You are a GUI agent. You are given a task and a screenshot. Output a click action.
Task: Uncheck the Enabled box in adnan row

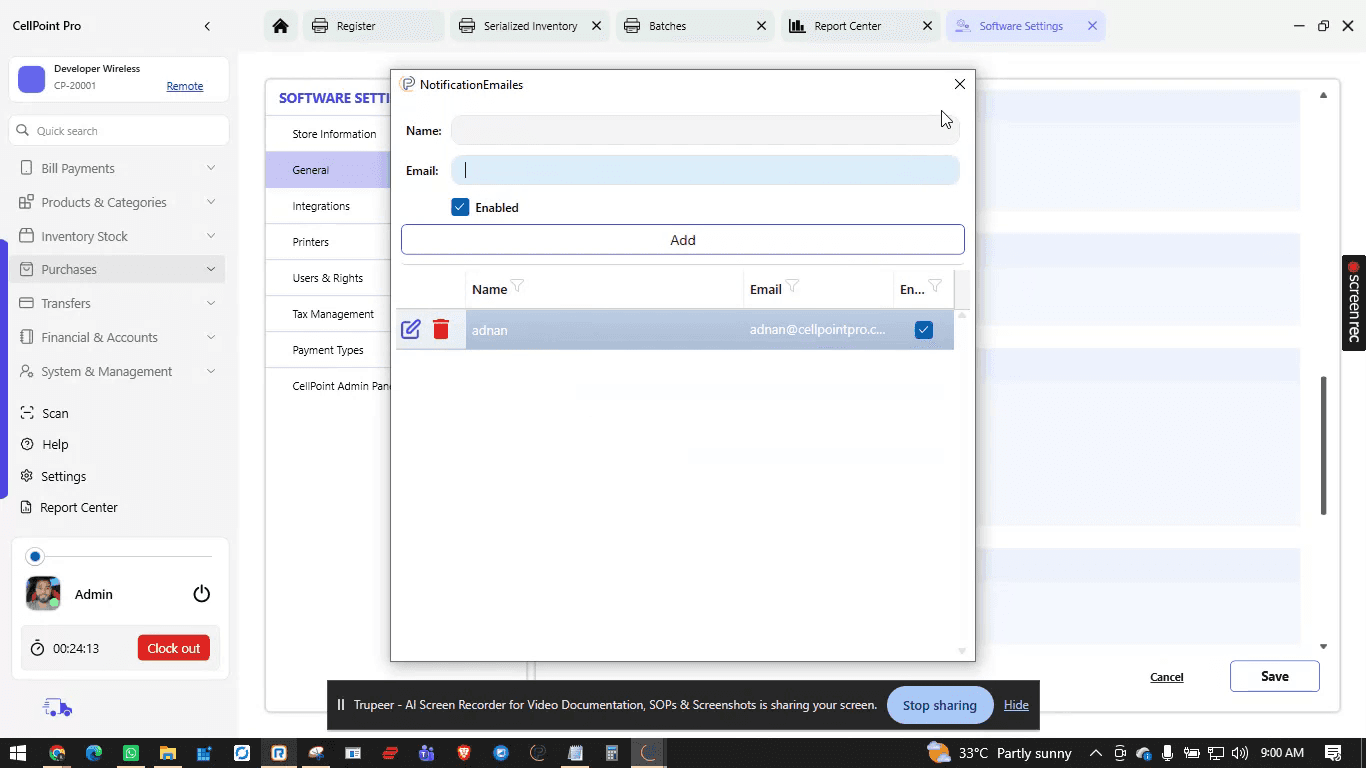click(x=924, y=329)
